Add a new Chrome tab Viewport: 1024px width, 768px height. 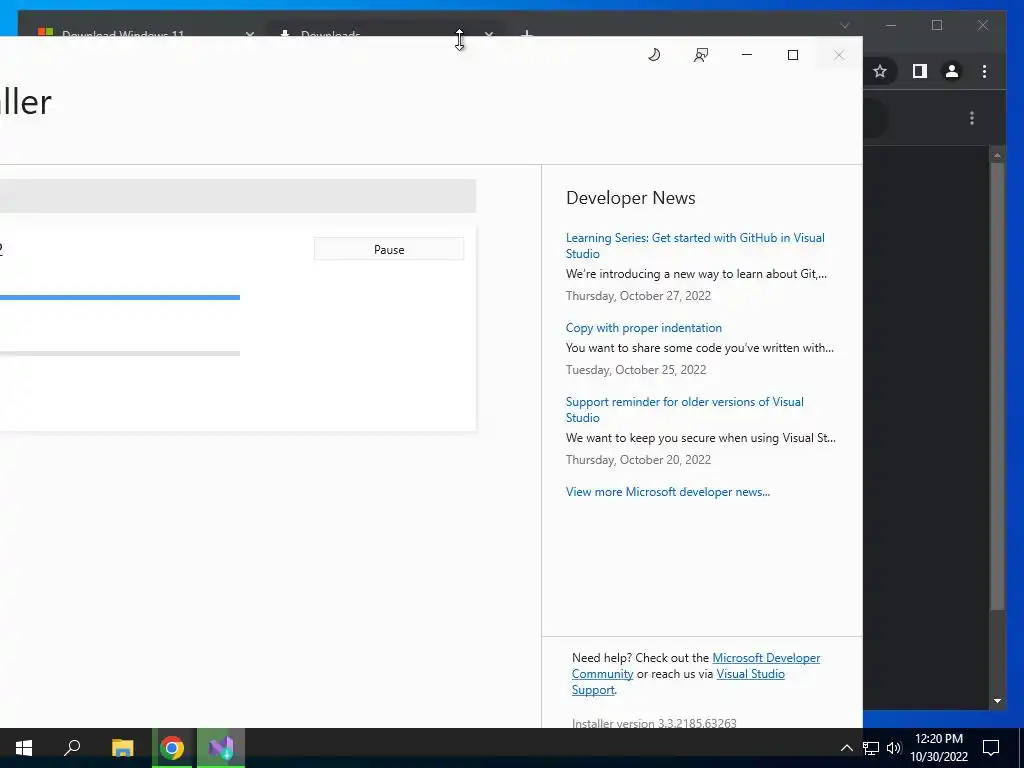526,33
